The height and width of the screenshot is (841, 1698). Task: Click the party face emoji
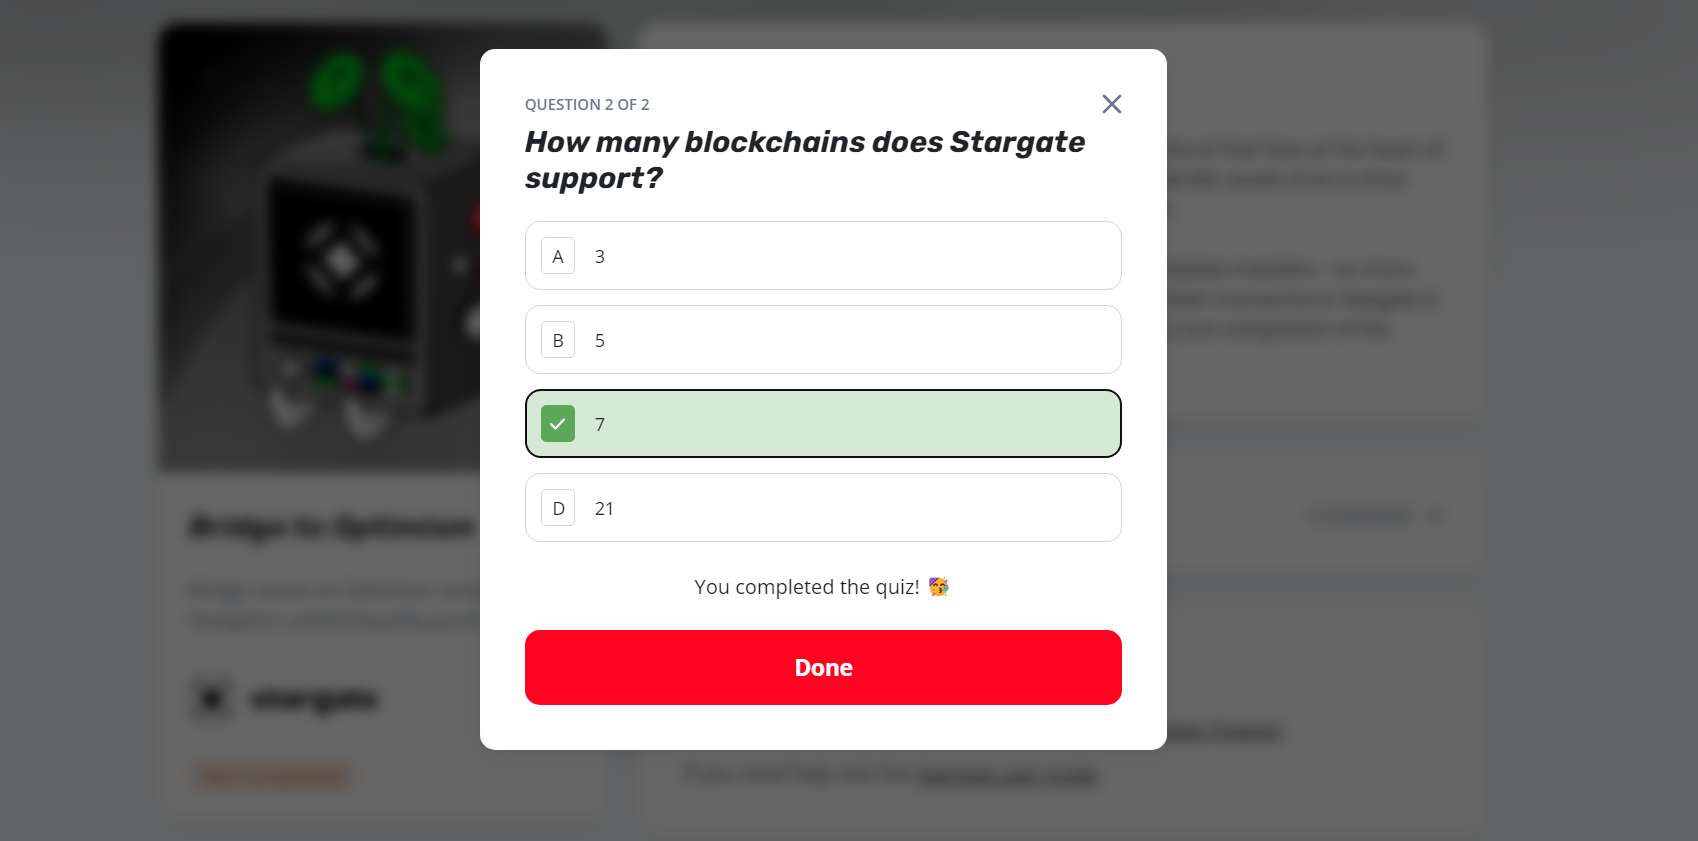coord(938,587)
